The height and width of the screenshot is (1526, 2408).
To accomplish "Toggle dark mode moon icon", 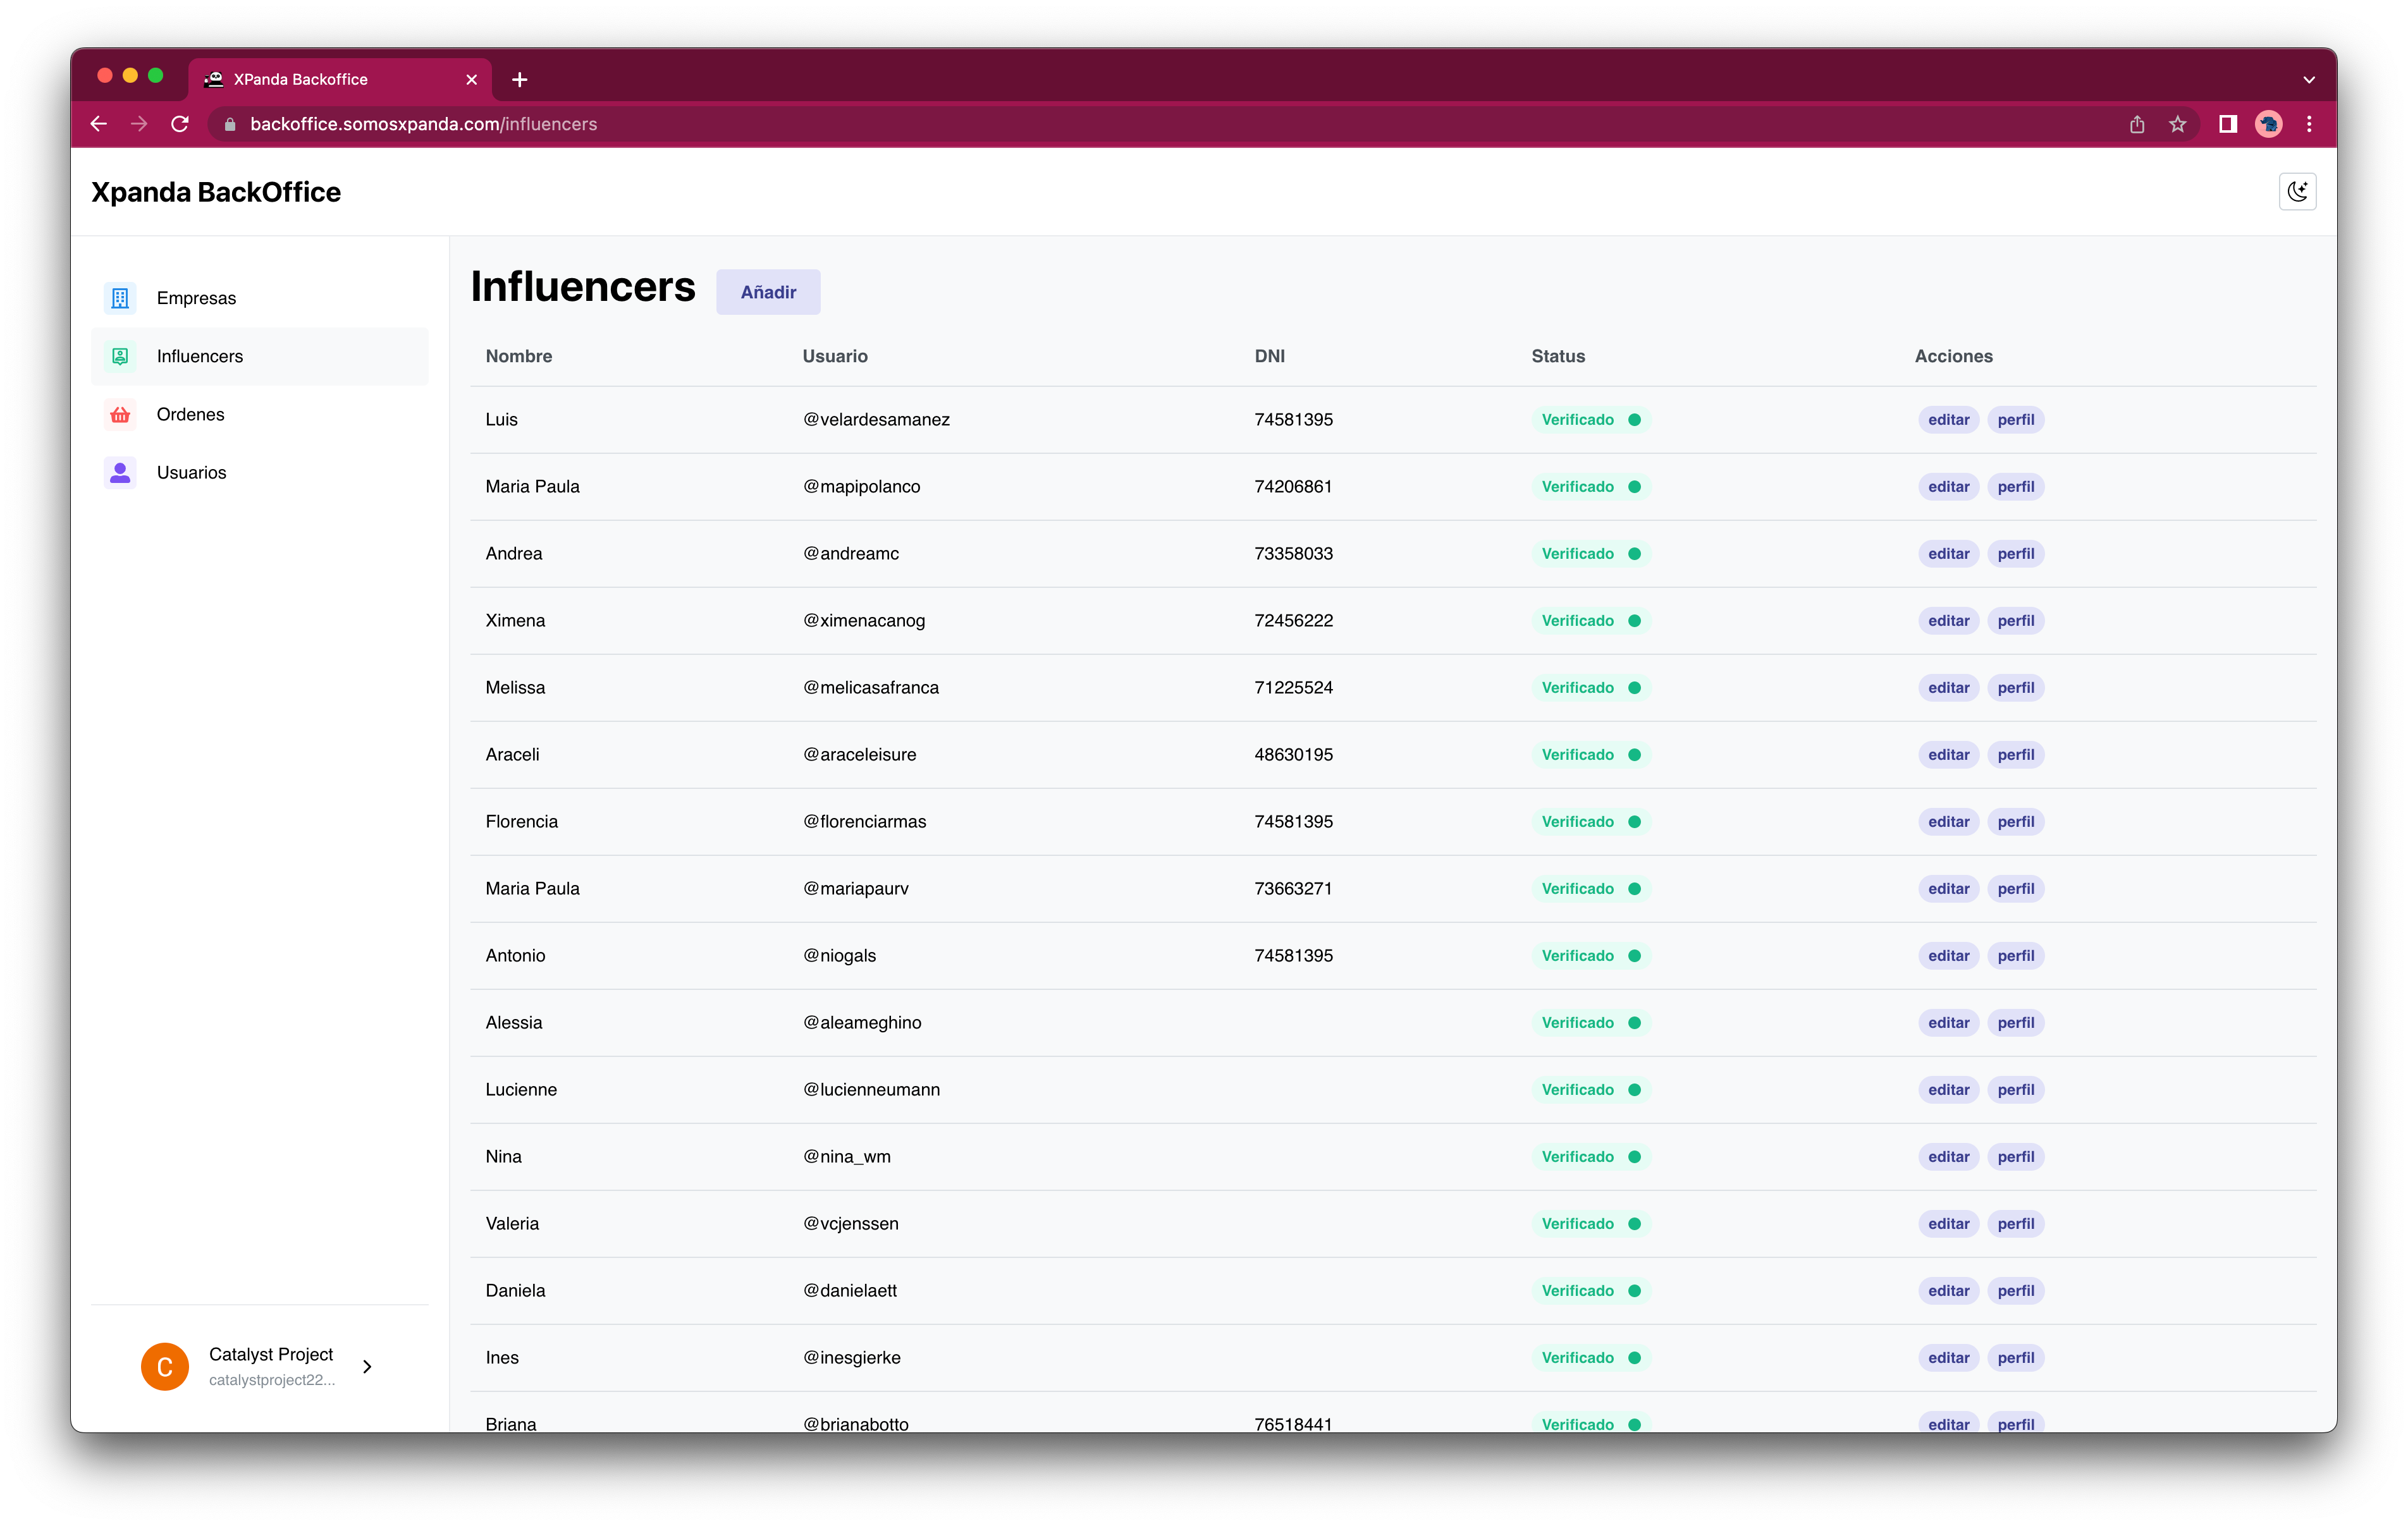I will 2297,191.
